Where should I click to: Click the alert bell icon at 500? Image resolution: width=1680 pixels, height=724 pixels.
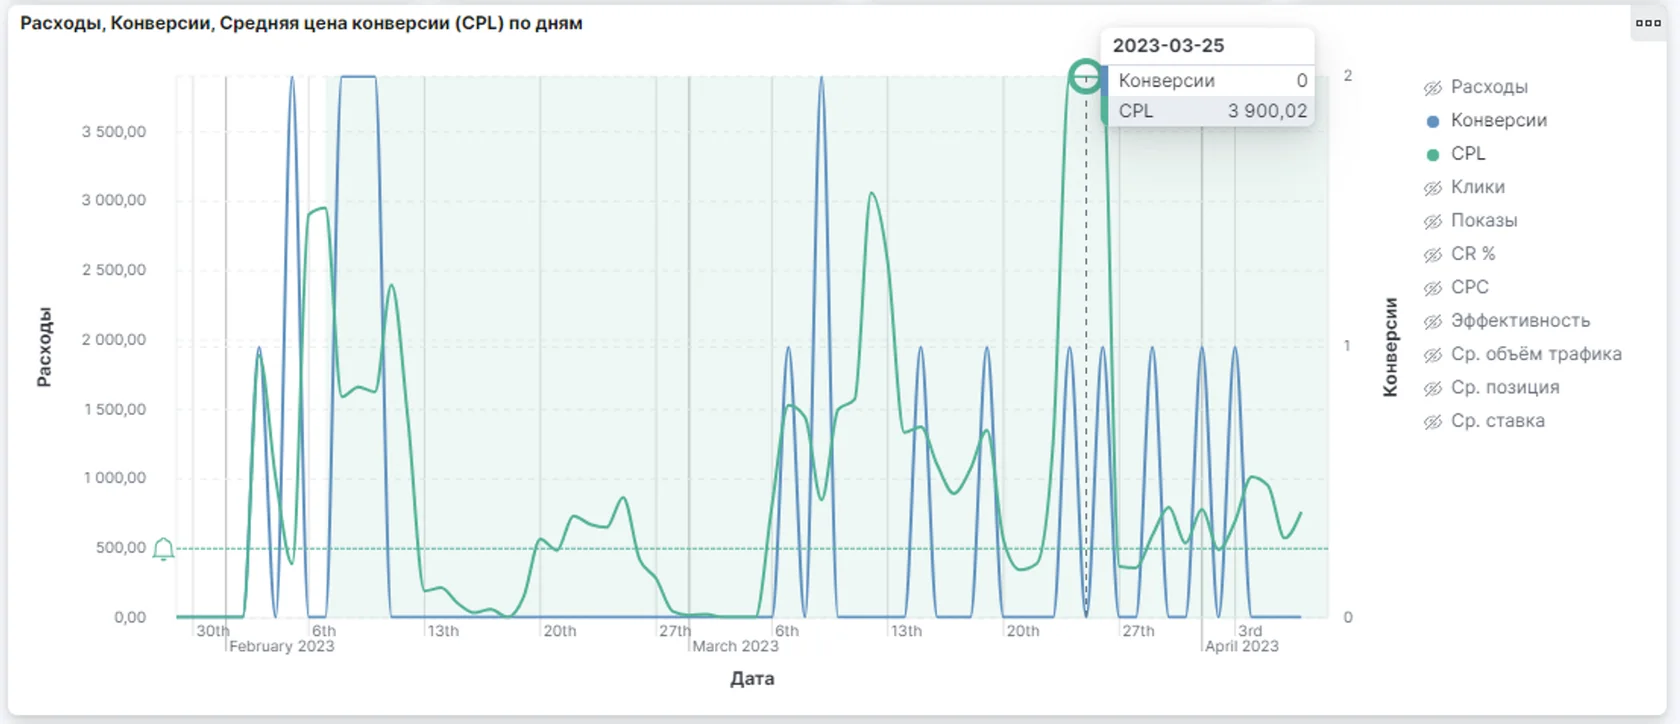(x=163, y=548)
